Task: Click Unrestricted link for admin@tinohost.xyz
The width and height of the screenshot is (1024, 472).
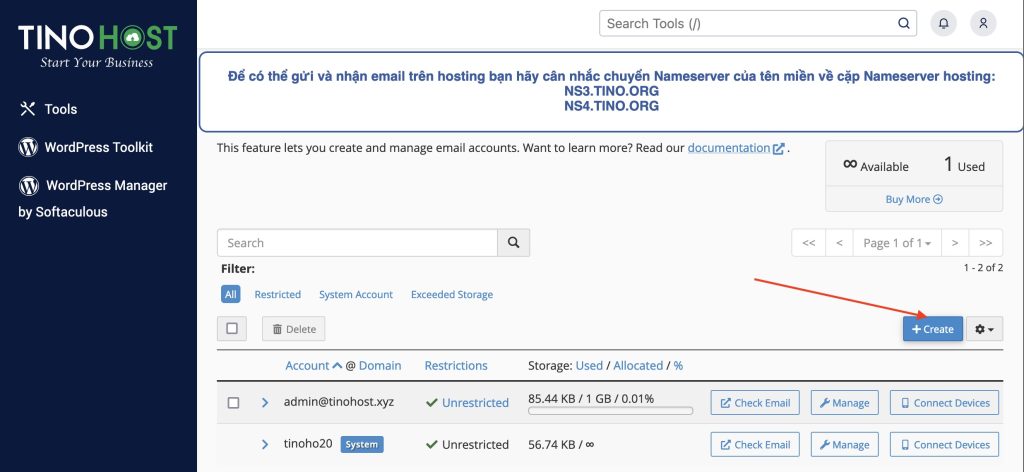Action: 475,403
